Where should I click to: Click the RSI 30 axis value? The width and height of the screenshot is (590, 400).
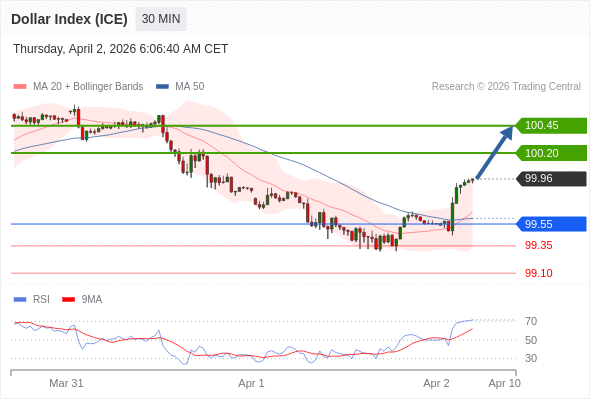pyautogui.click(x=531, y=358)
